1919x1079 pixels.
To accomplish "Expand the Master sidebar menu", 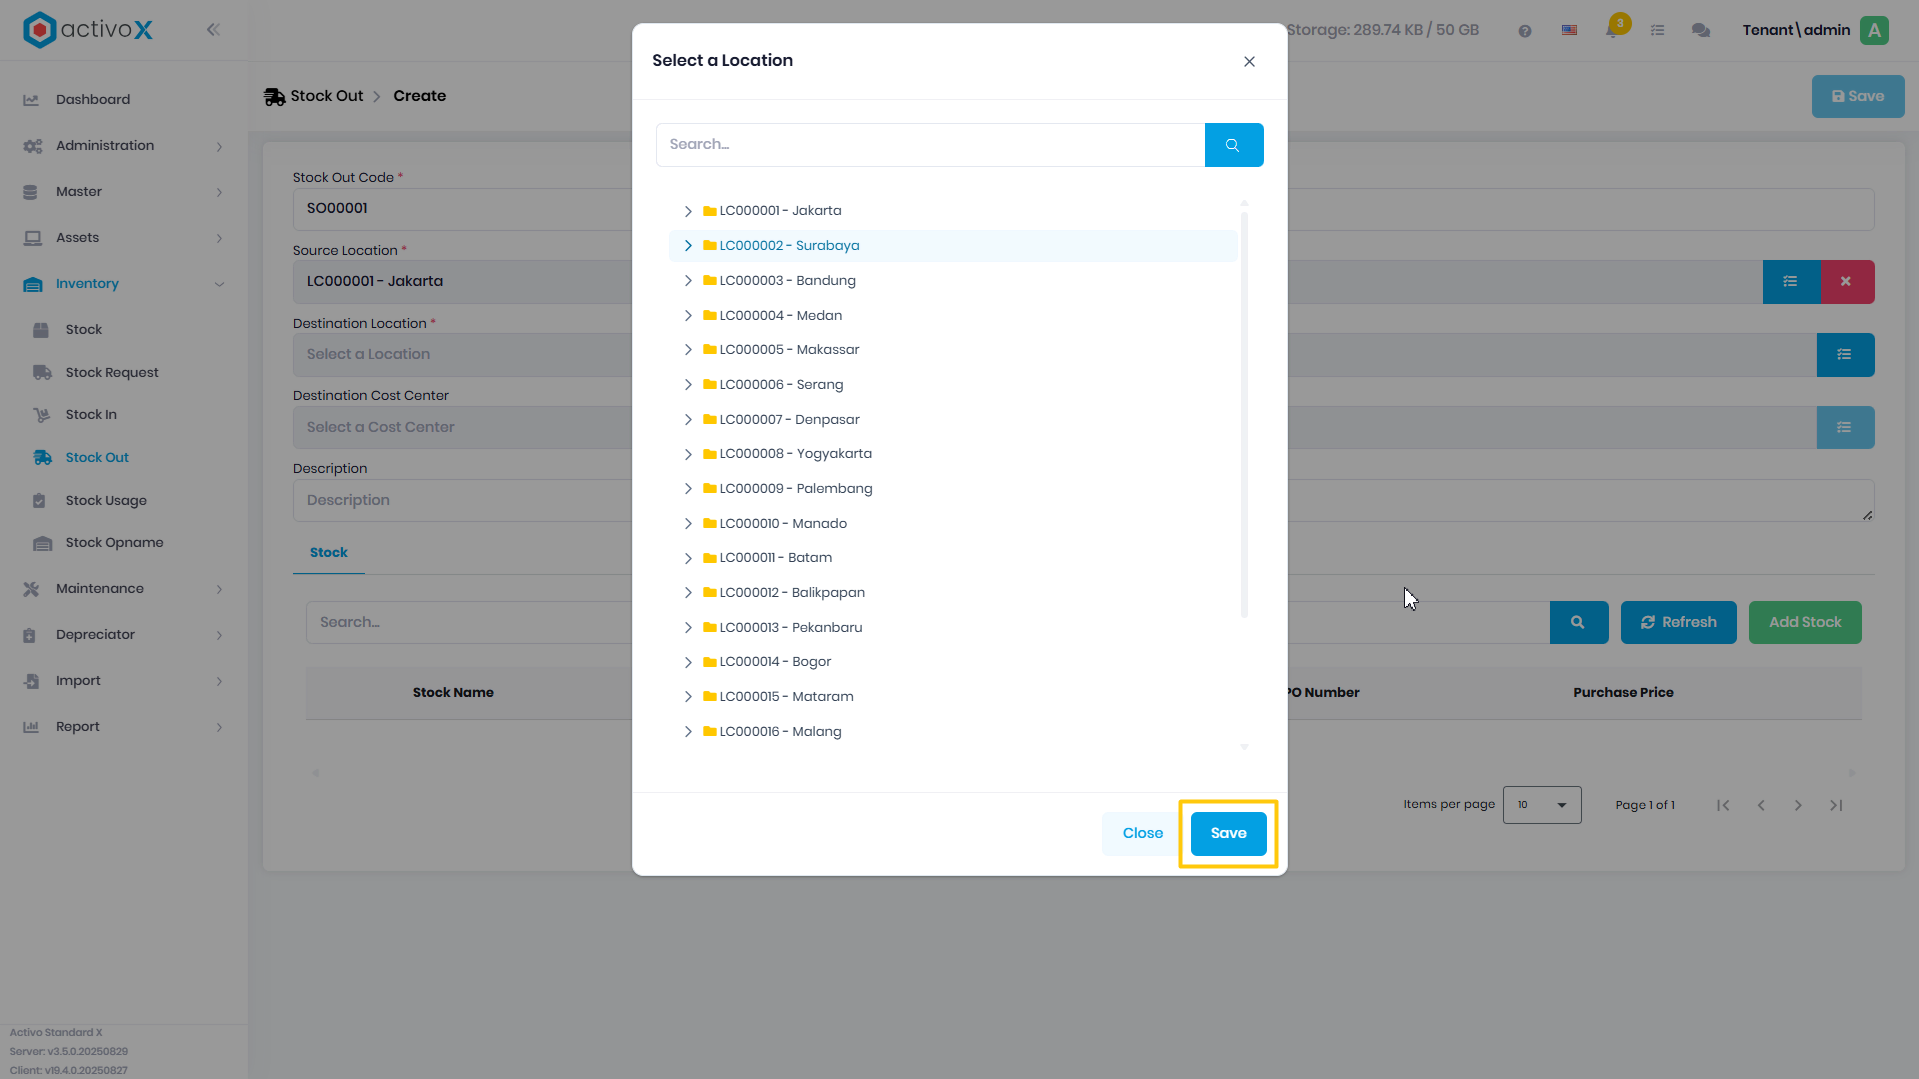I will [x=124, y=192].
